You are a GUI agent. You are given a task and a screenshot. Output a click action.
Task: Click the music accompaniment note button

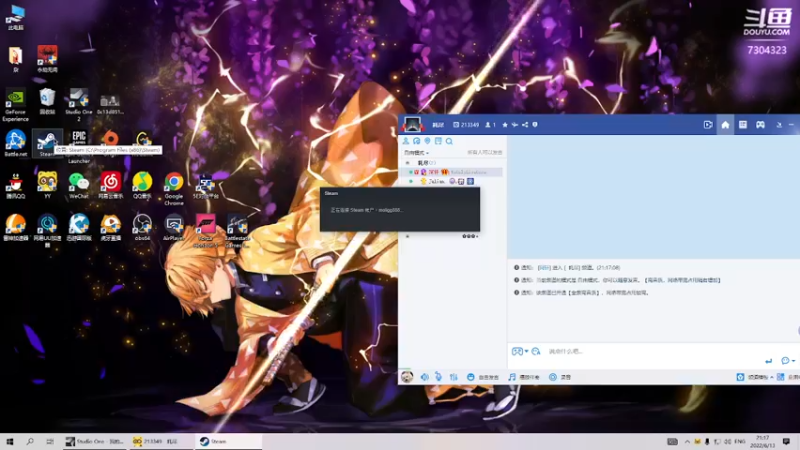pyautogui.click(x=524, y=377)
